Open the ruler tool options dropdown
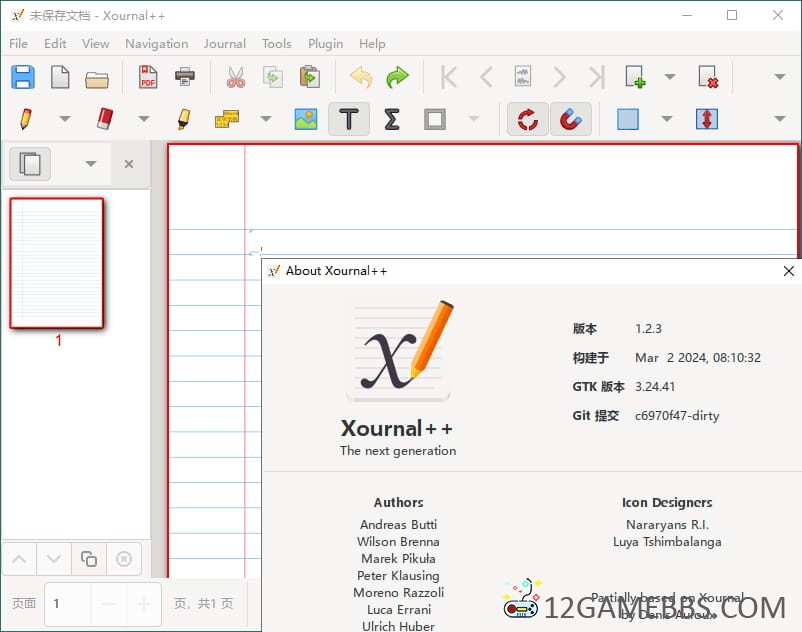802x632 pixels. [x=266, y=119]
